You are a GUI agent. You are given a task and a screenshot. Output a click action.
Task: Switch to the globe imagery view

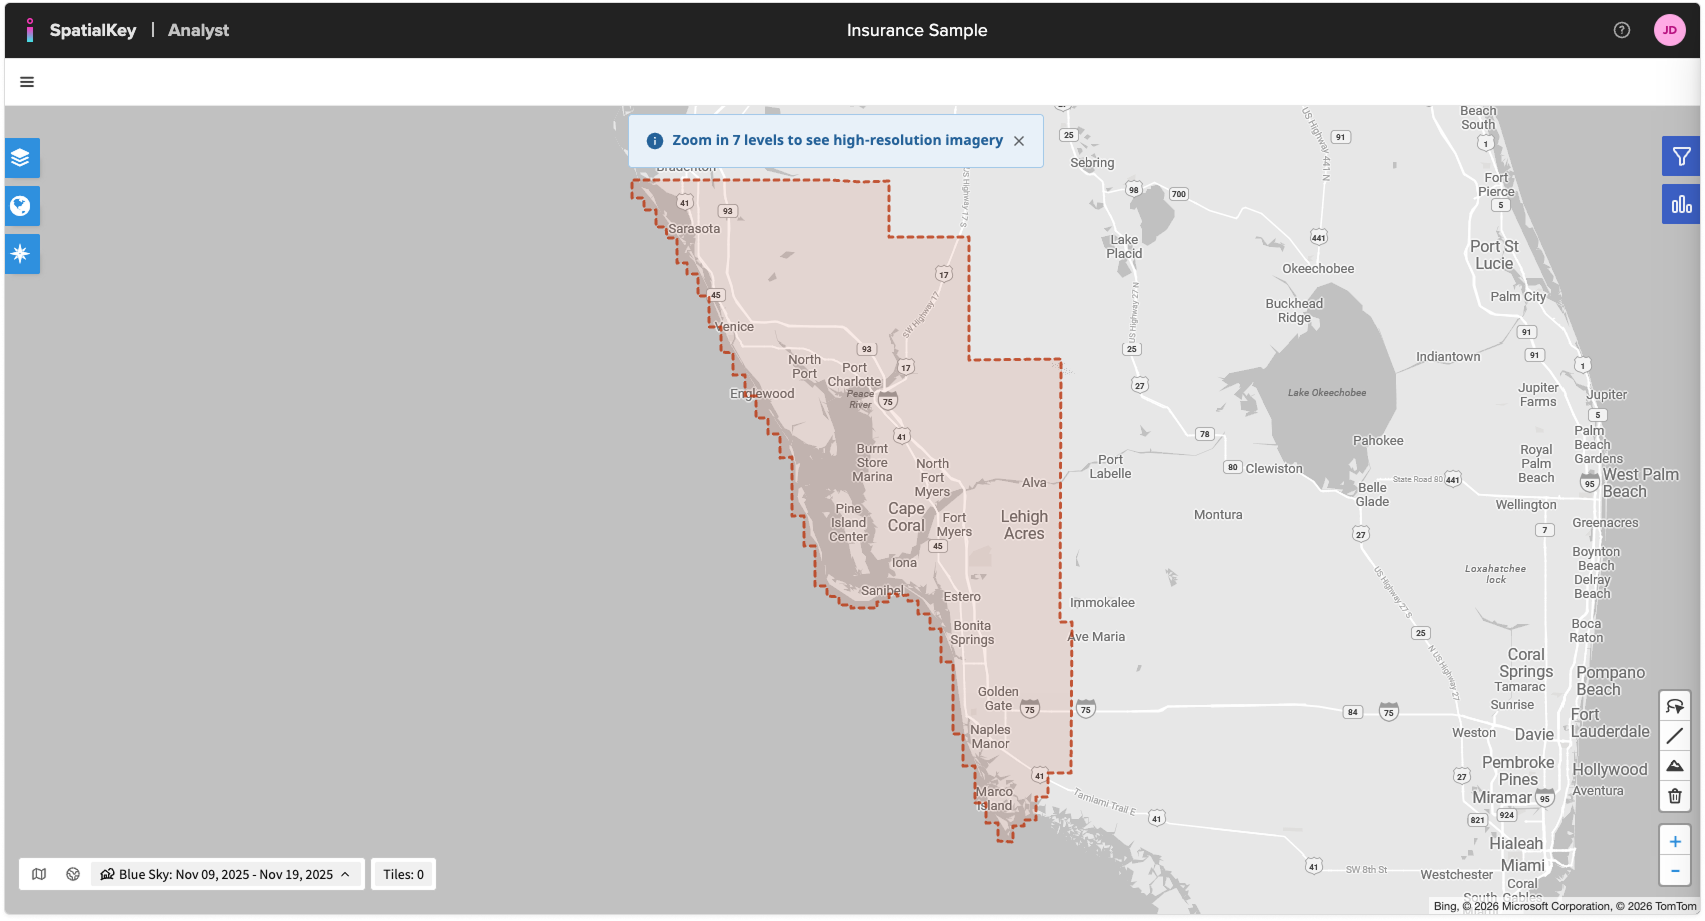tap(73, 874)
